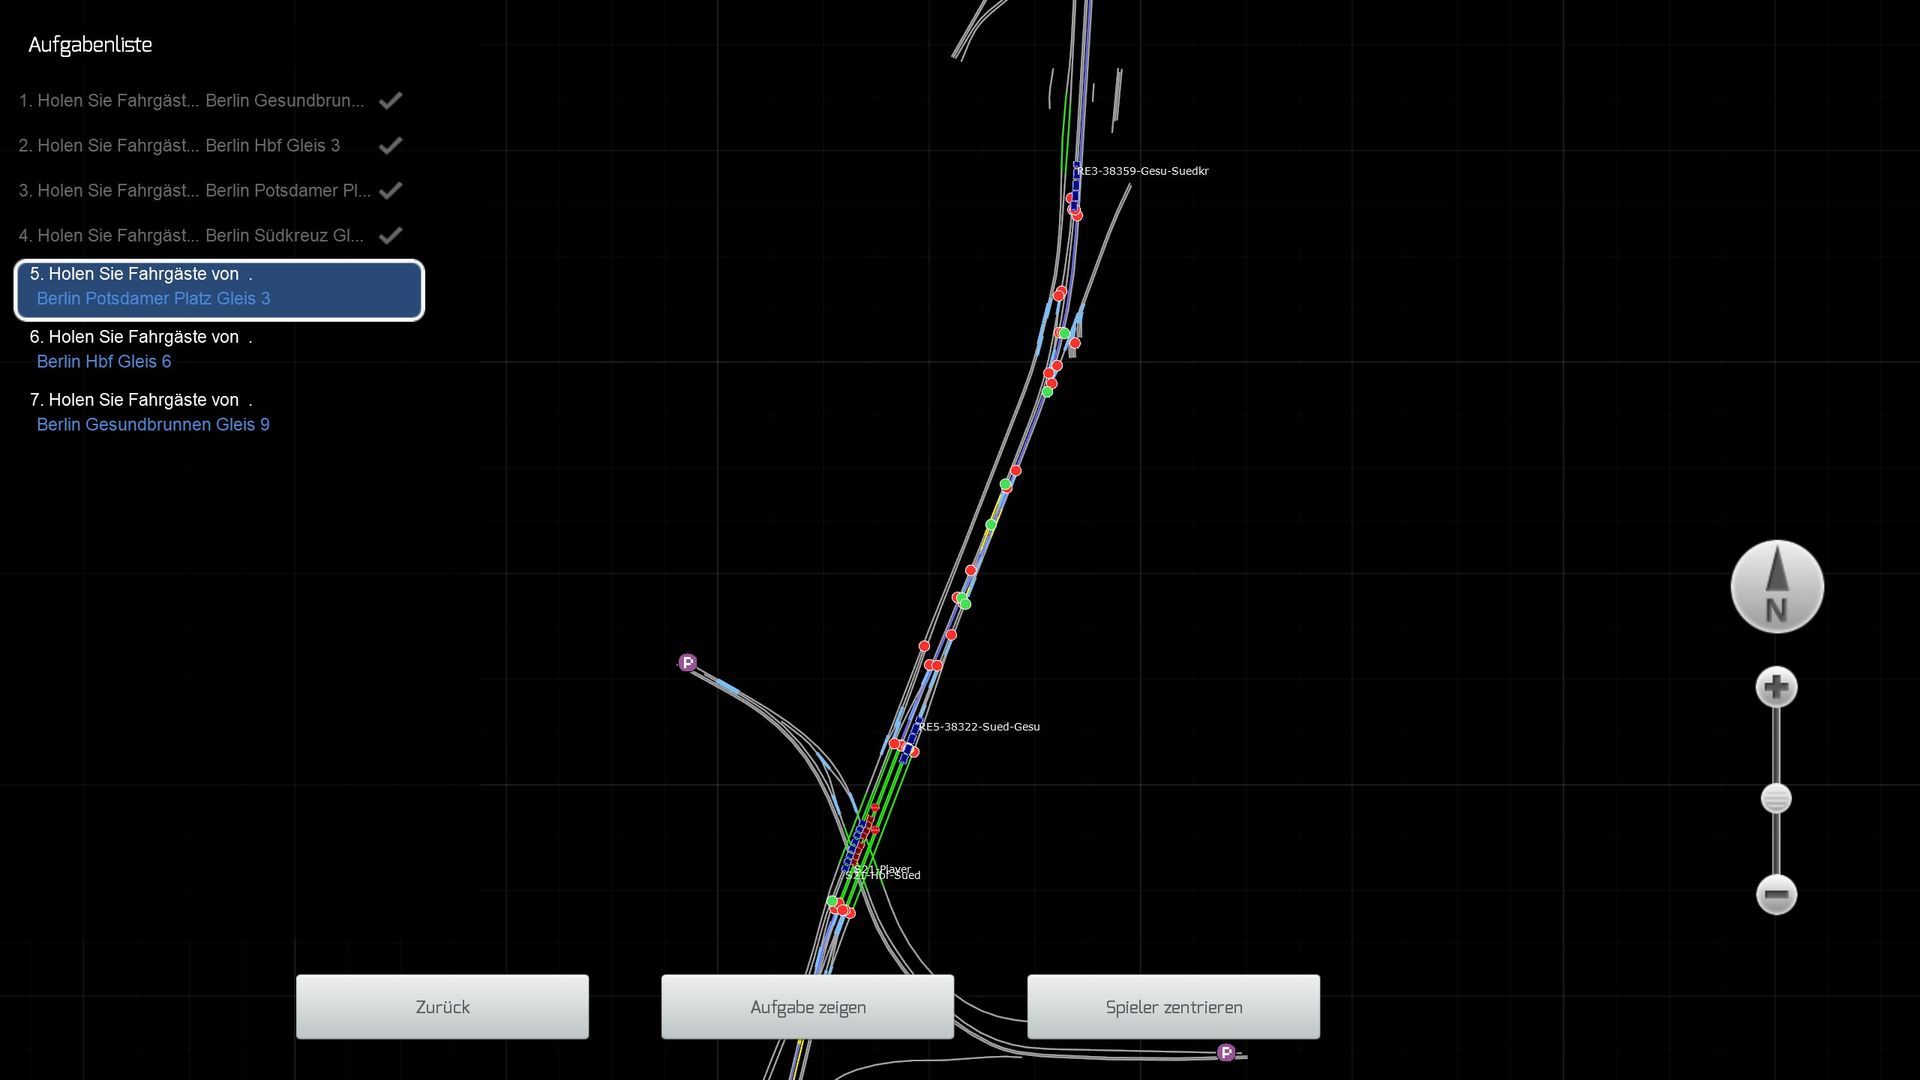
Task: Click the zoom slider handle
Action: [1776, 799]
